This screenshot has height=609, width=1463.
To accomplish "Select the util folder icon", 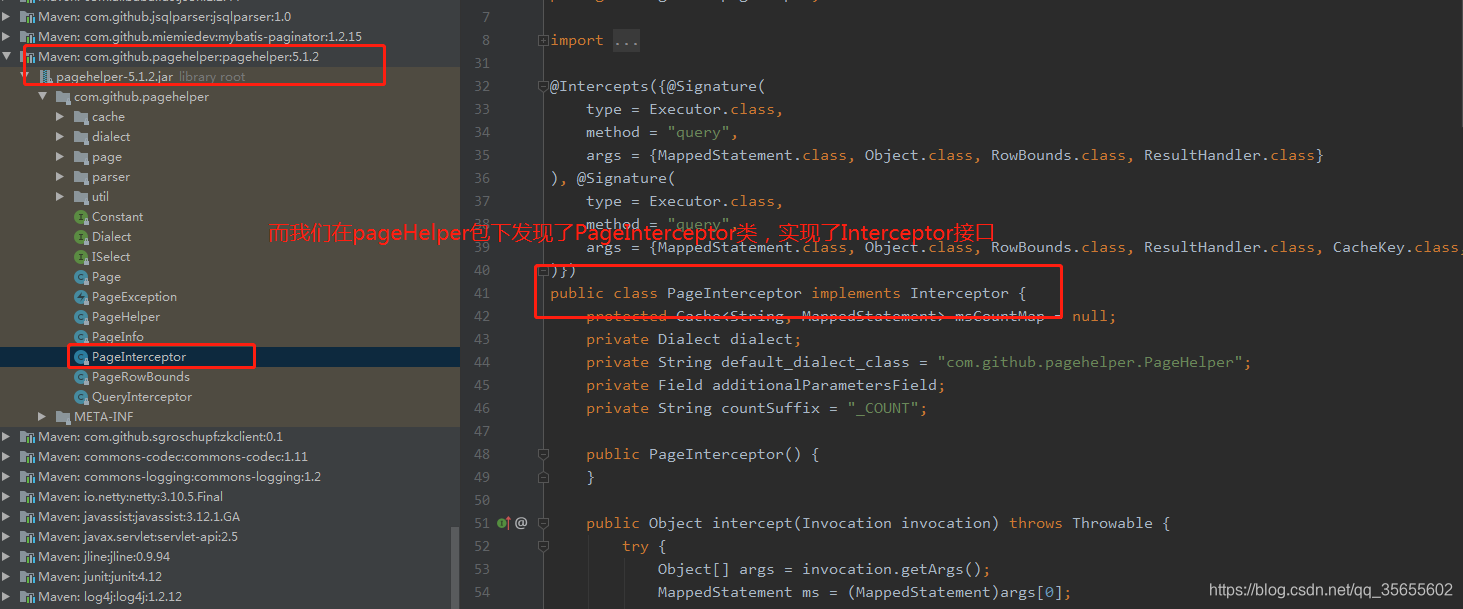I will pos(81,197).
